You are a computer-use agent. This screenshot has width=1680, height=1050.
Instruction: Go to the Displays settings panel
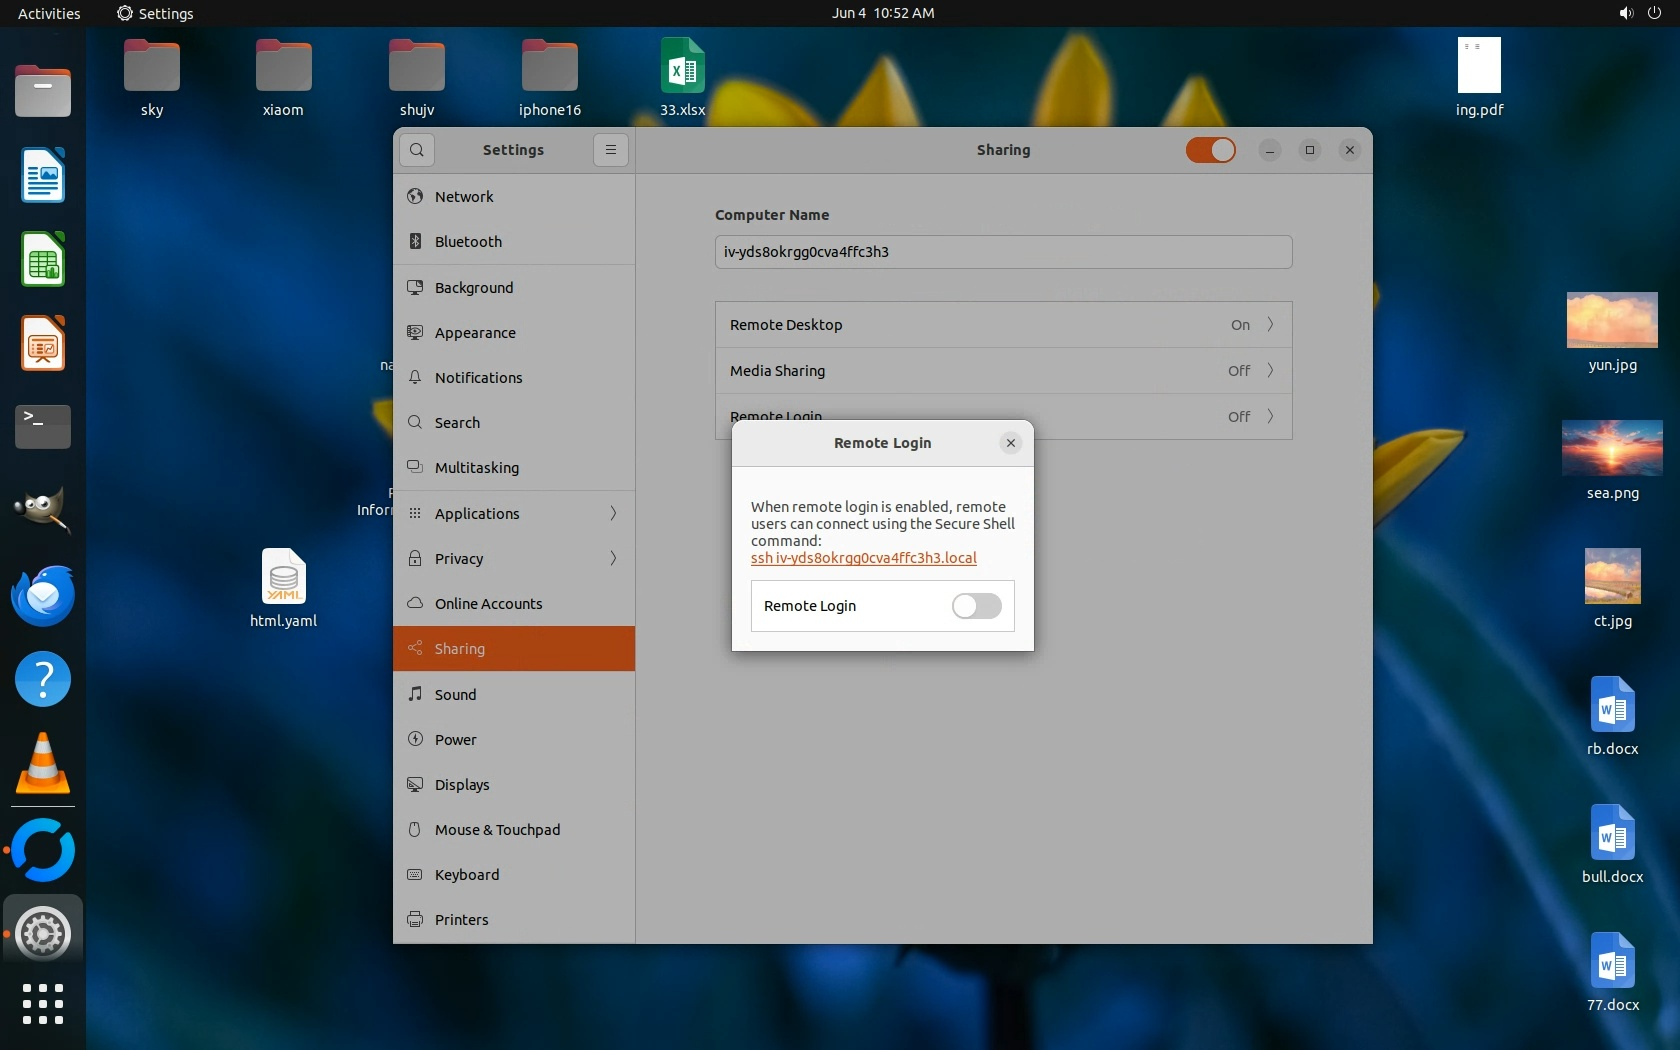[x=462, y=785]
